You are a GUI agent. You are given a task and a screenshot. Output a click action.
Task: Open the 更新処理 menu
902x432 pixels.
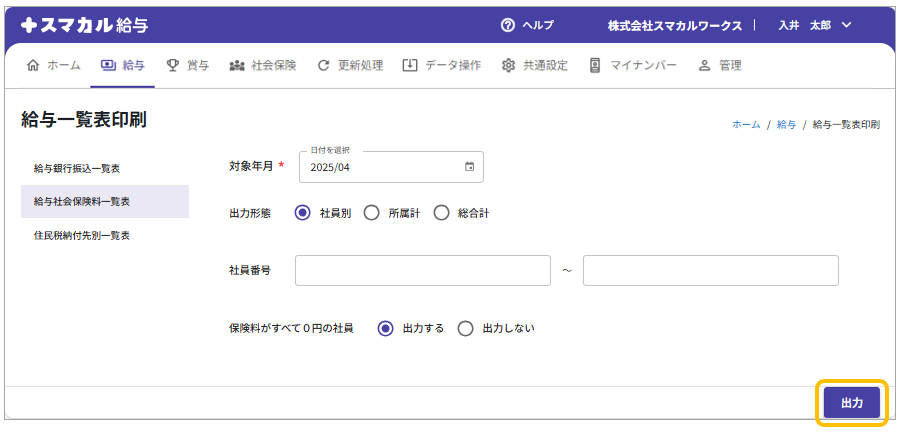pos(350,65)
